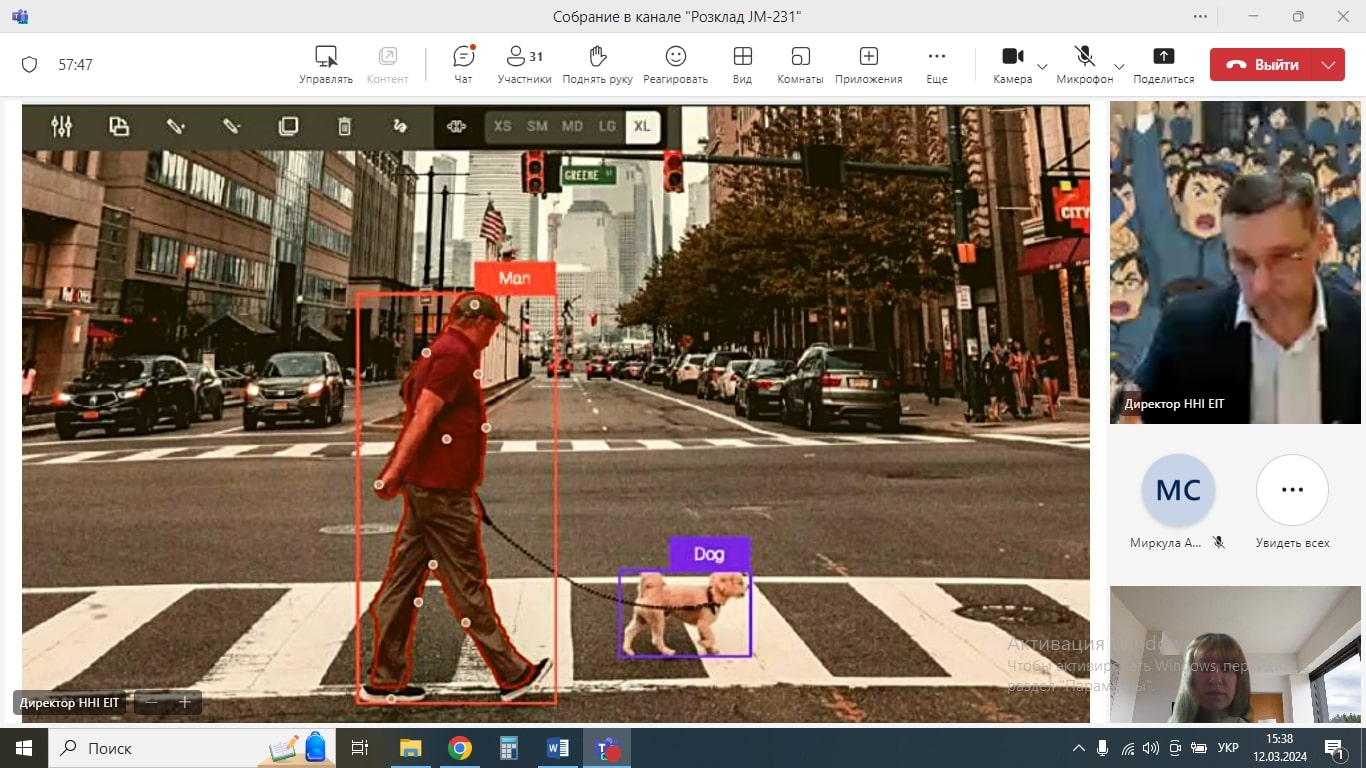Raise your hand in the meeting
The height and width of the screenshot is (768, 1366).
point(597,64)
